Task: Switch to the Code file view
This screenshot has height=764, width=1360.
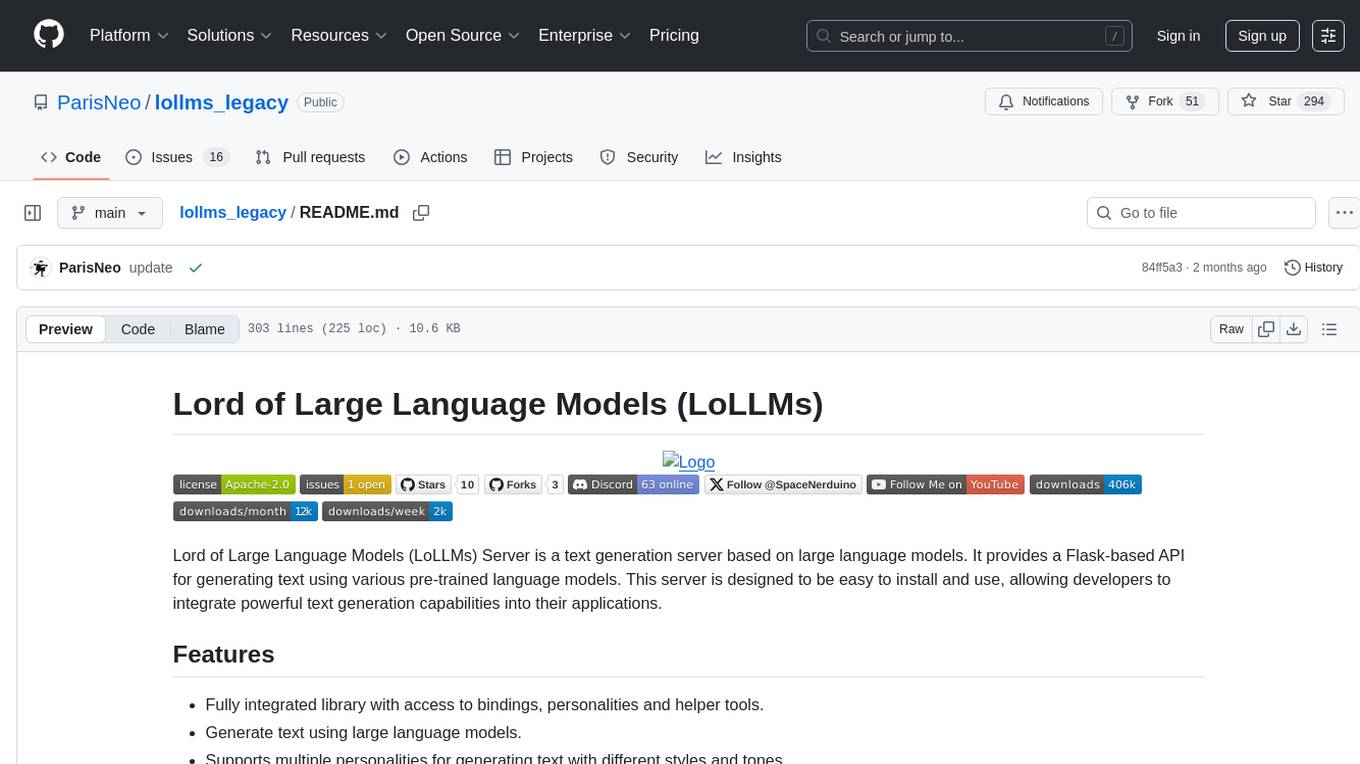Action: (138, 329)
